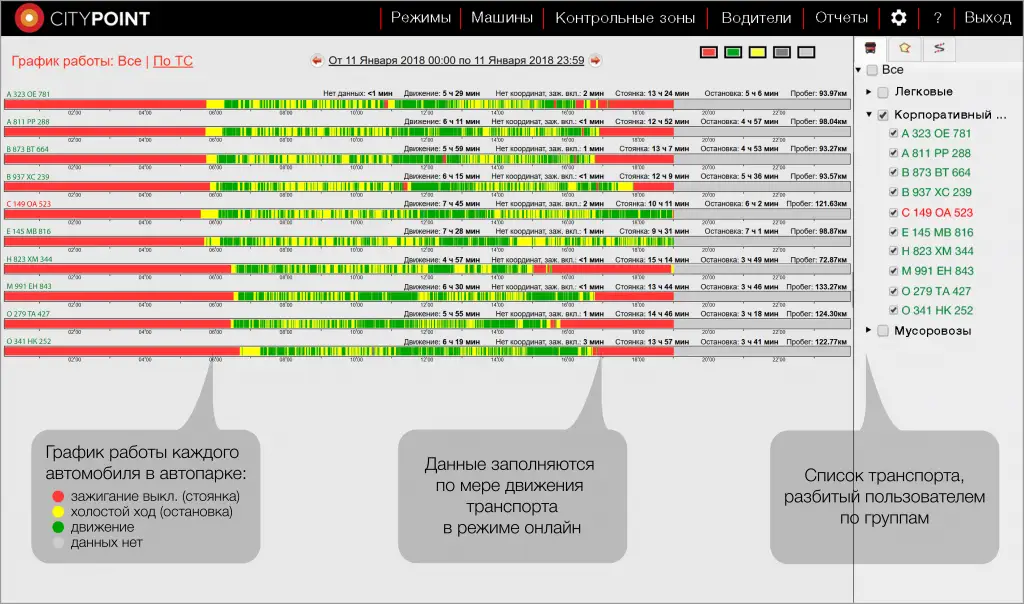
Task: Open the settings gear icon
Action: coord(899,18)
